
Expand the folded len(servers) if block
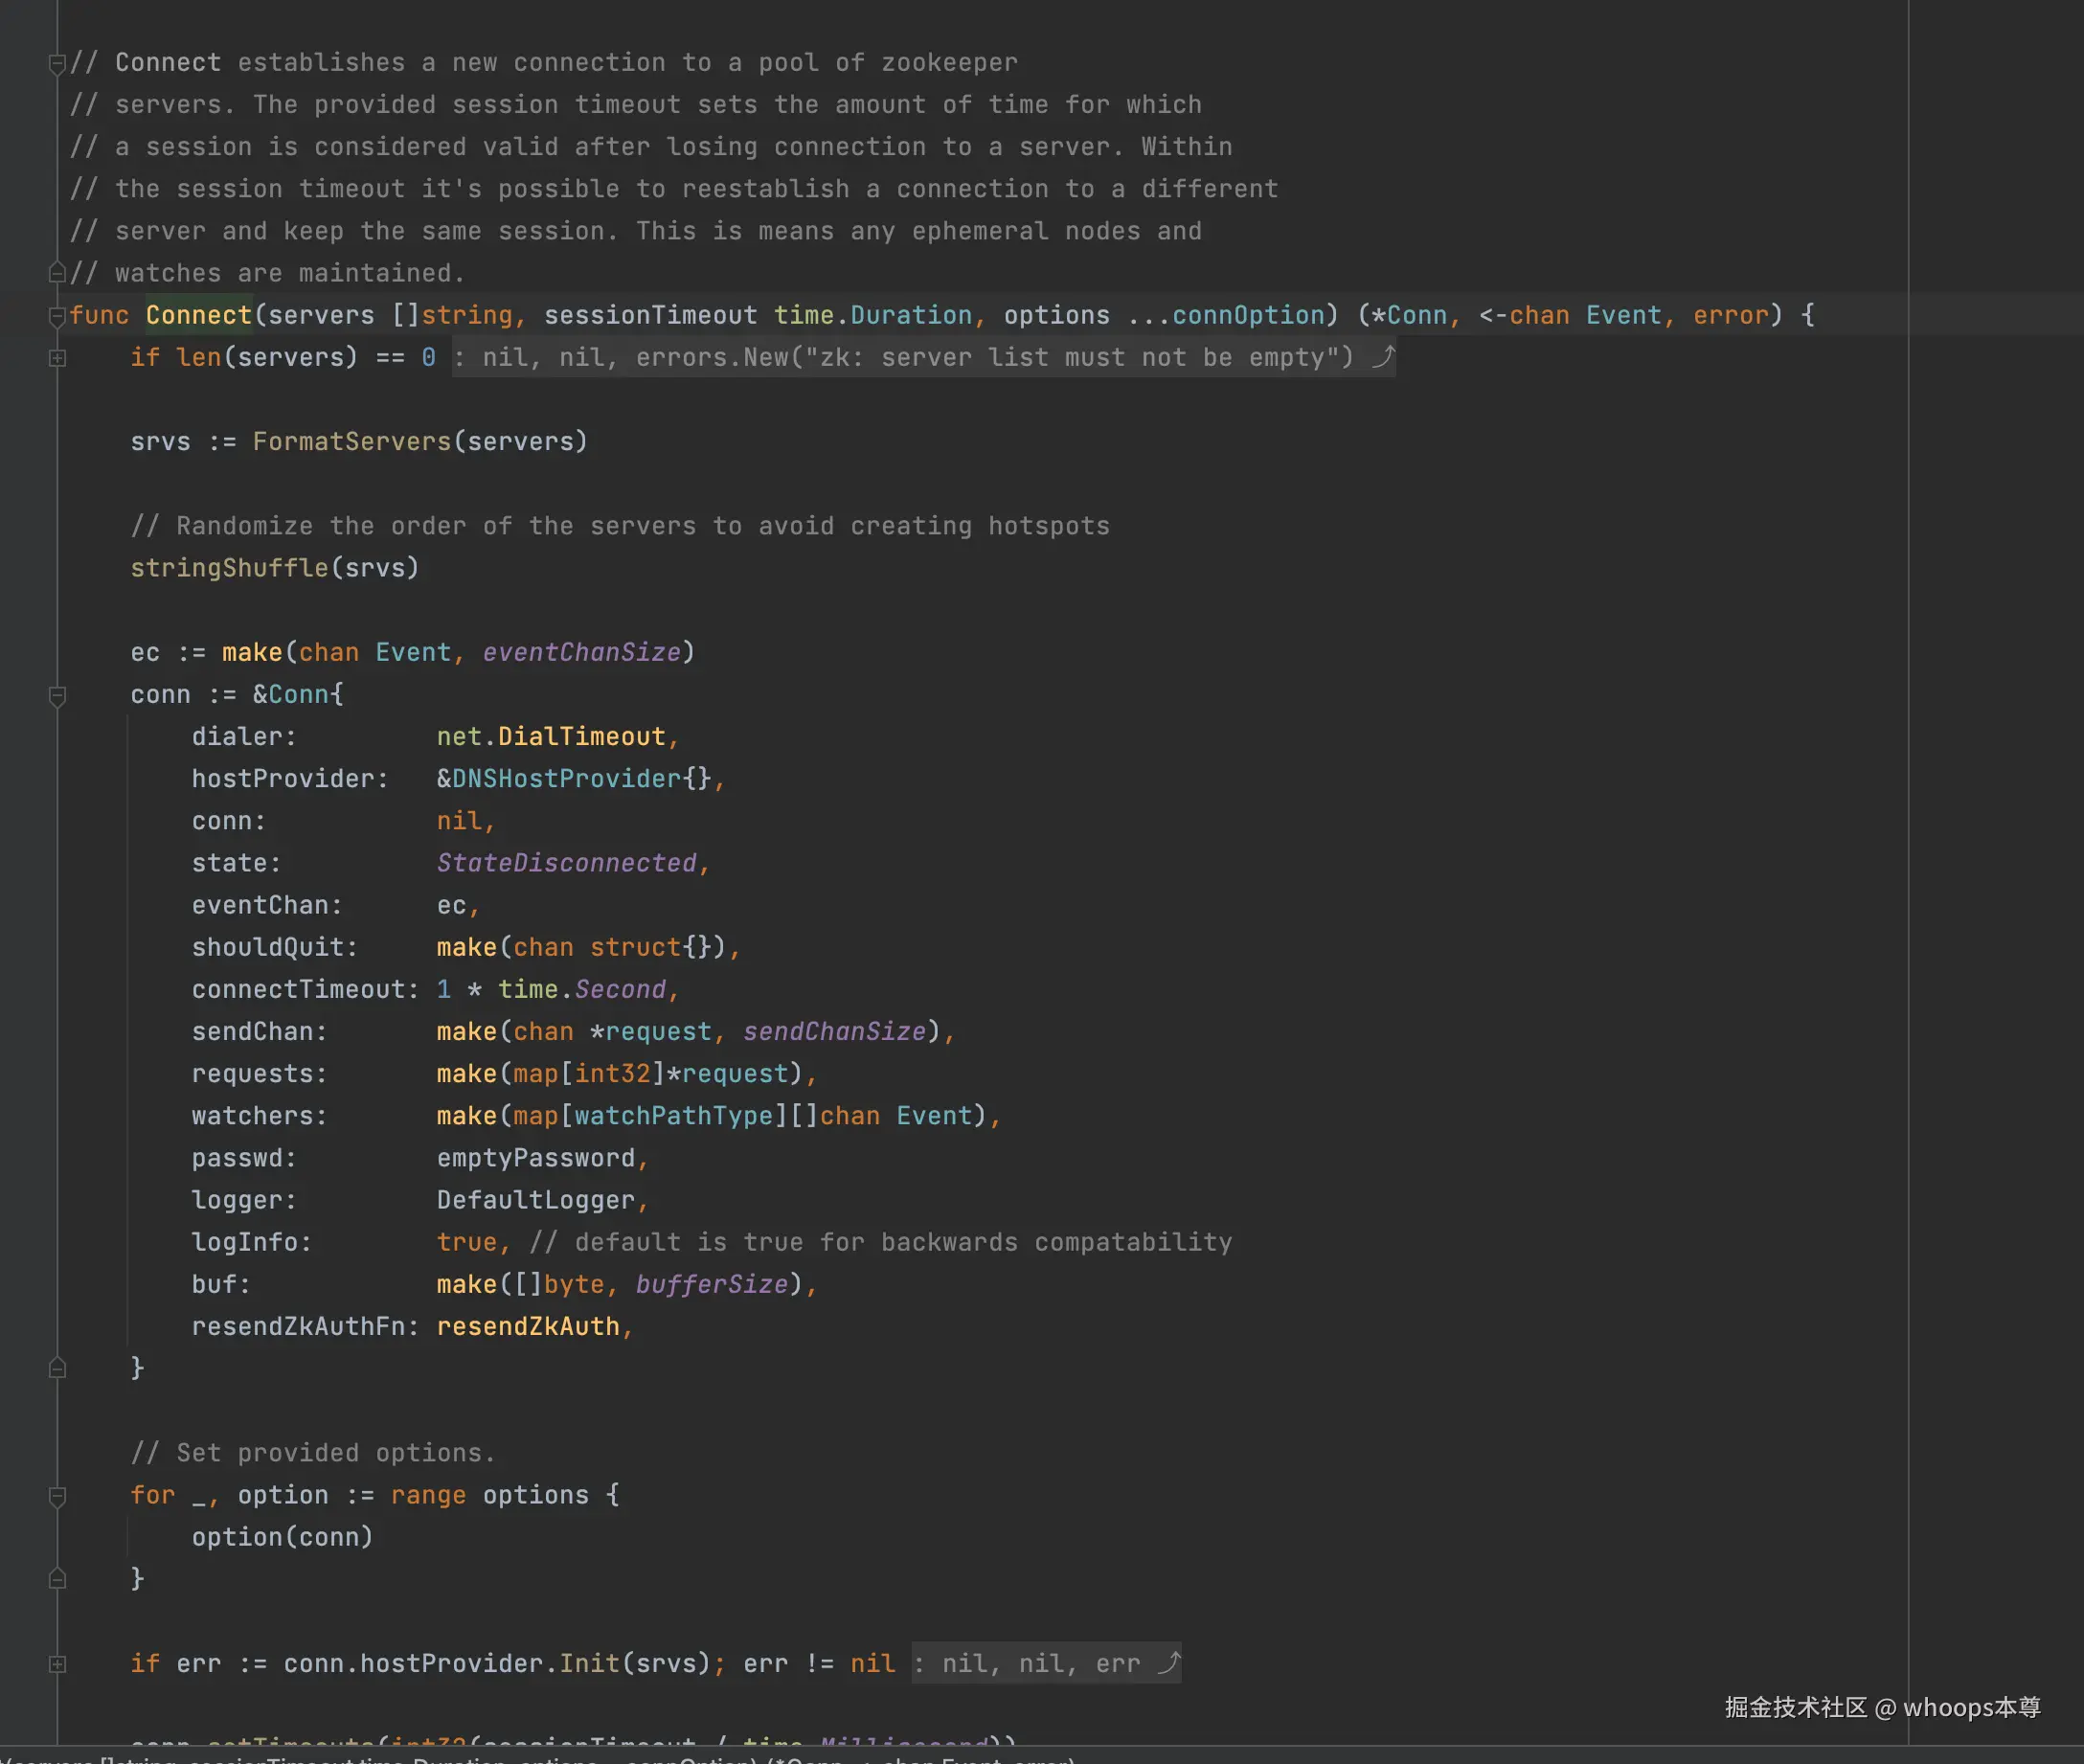pyautogui.click(x=57, y=358)
